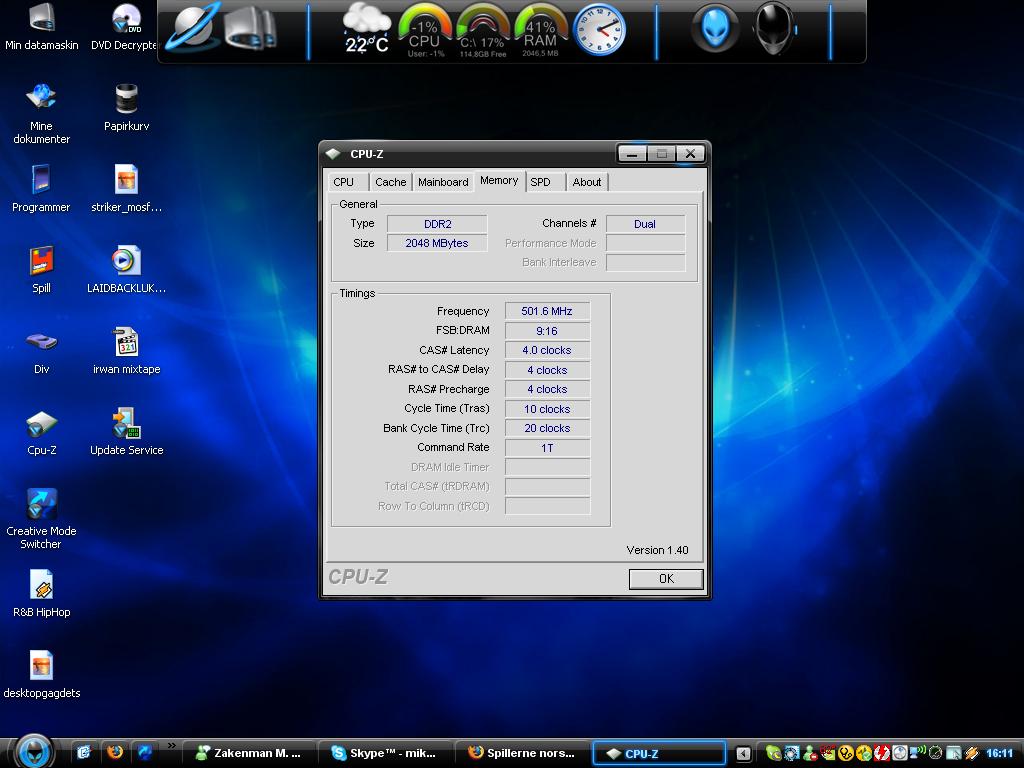Switch to Skype taskbar window
Screen dimensions: 1024x768
(385, 753)
